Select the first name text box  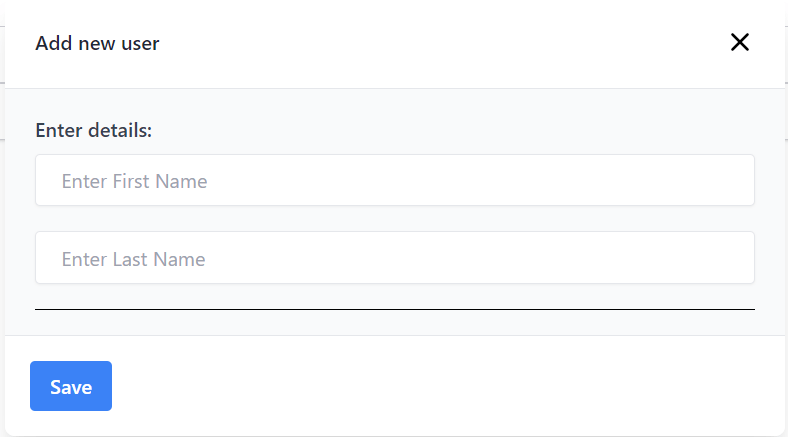coord(394,181)
